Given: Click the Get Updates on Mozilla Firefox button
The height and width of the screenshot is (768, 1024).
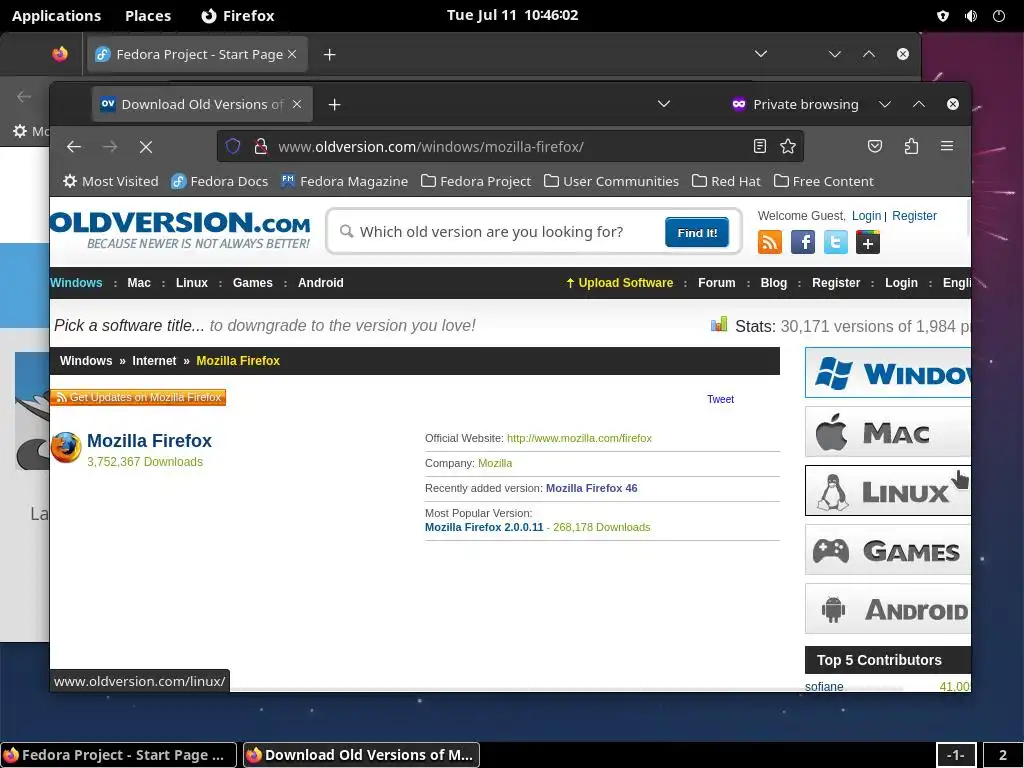Looking at the screenshot, I should [x=138, y=397].
